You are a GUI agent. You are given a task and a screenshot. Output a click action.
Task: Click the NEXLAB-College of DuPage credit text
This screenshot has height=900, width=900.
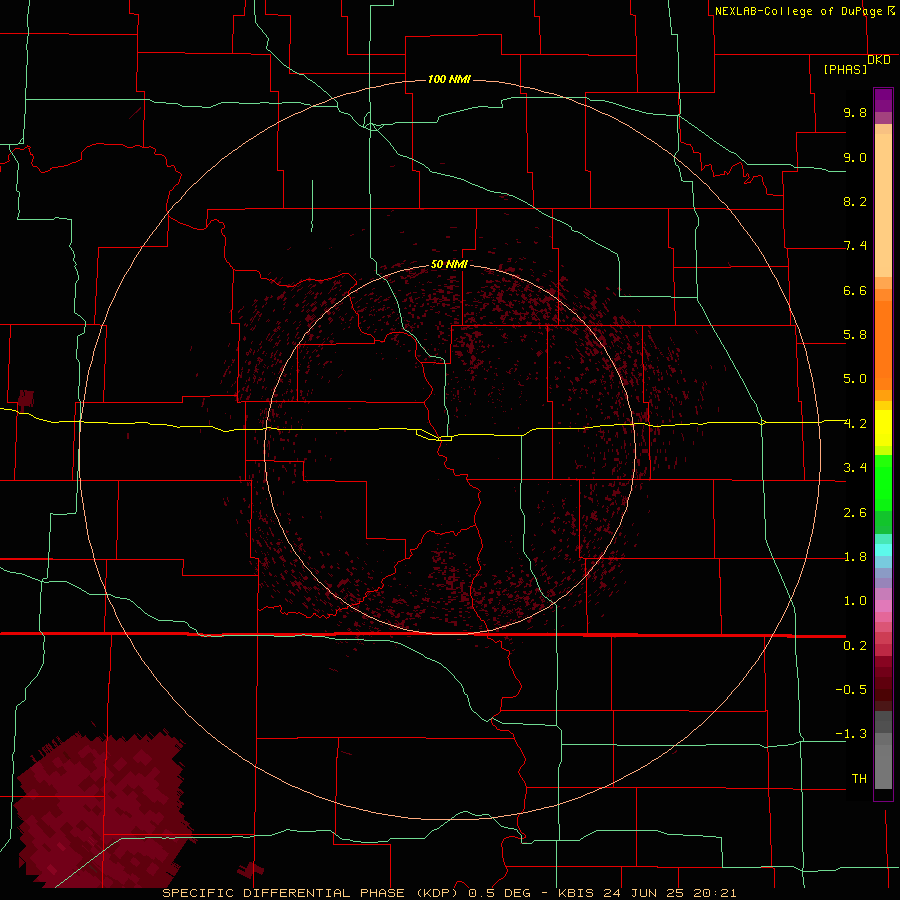click(798, 11)
